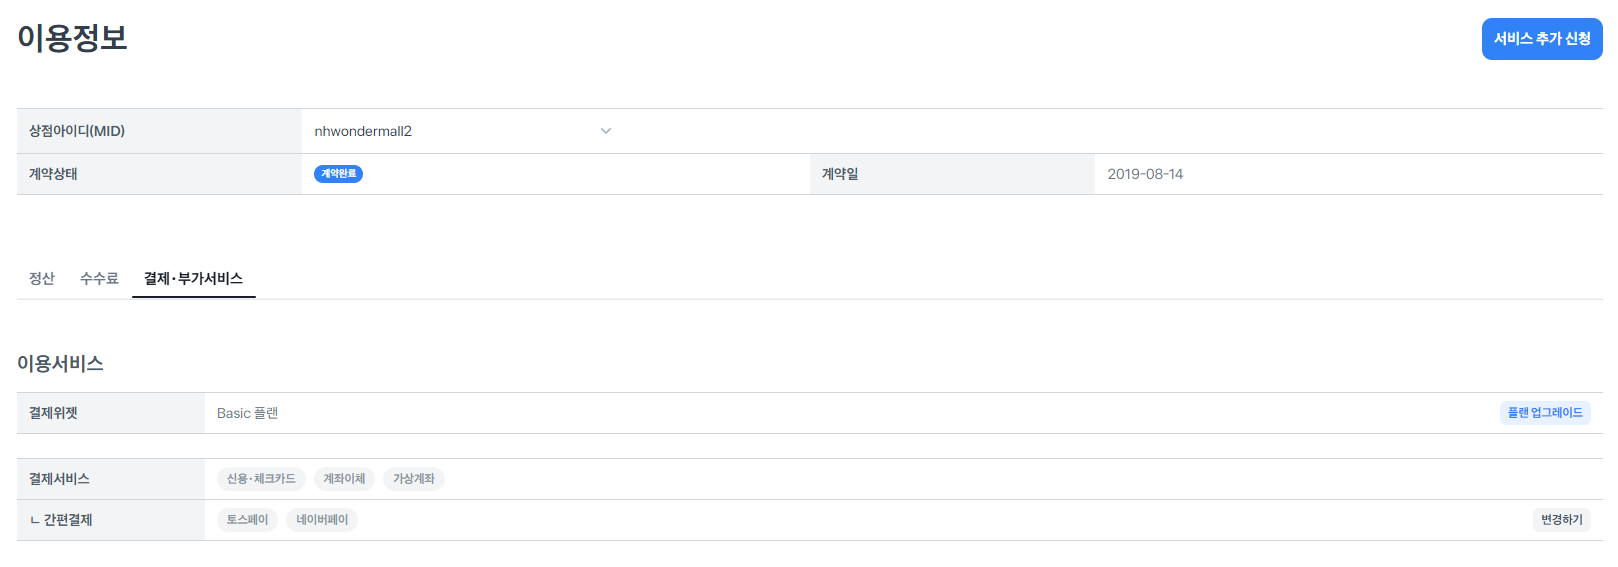Click the 결제위젯 row label
Image resolution: width=1618 pixels, height=567 pixels.
pyautogui.click(x=53, y=413)
